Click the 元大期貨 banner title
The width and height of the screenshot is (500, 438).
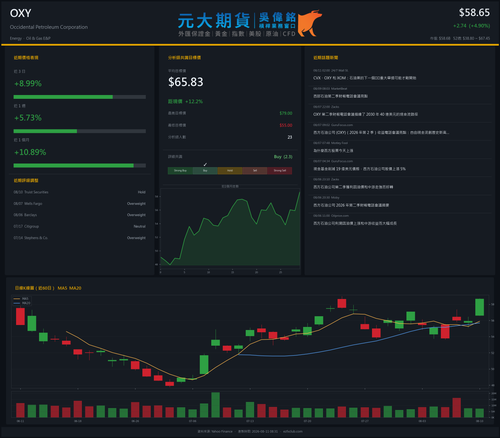[214, 21]
